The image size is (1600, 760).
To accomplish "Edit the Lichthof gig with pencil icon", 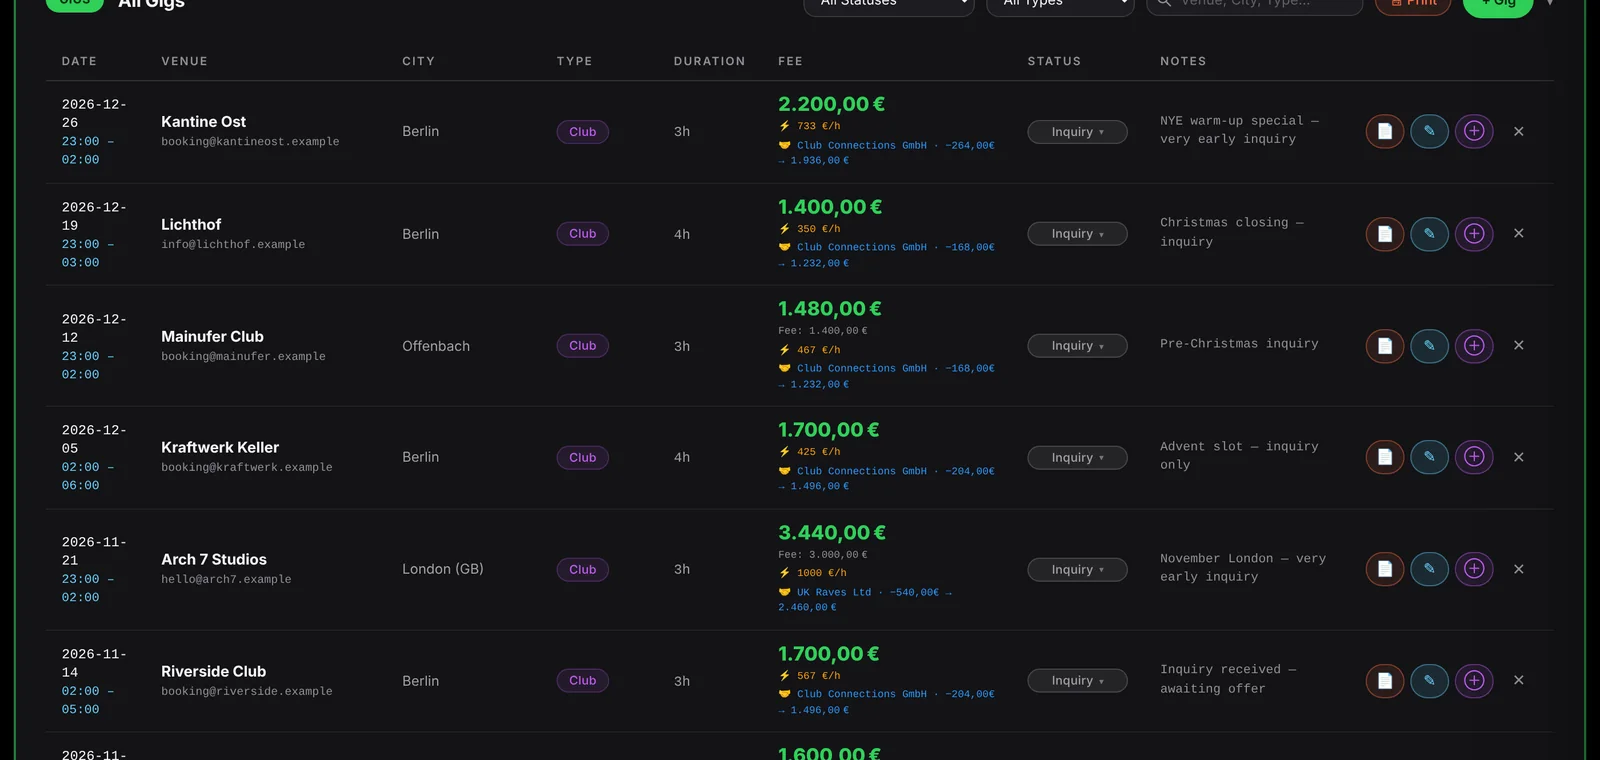I will (x=1429, y=234).
